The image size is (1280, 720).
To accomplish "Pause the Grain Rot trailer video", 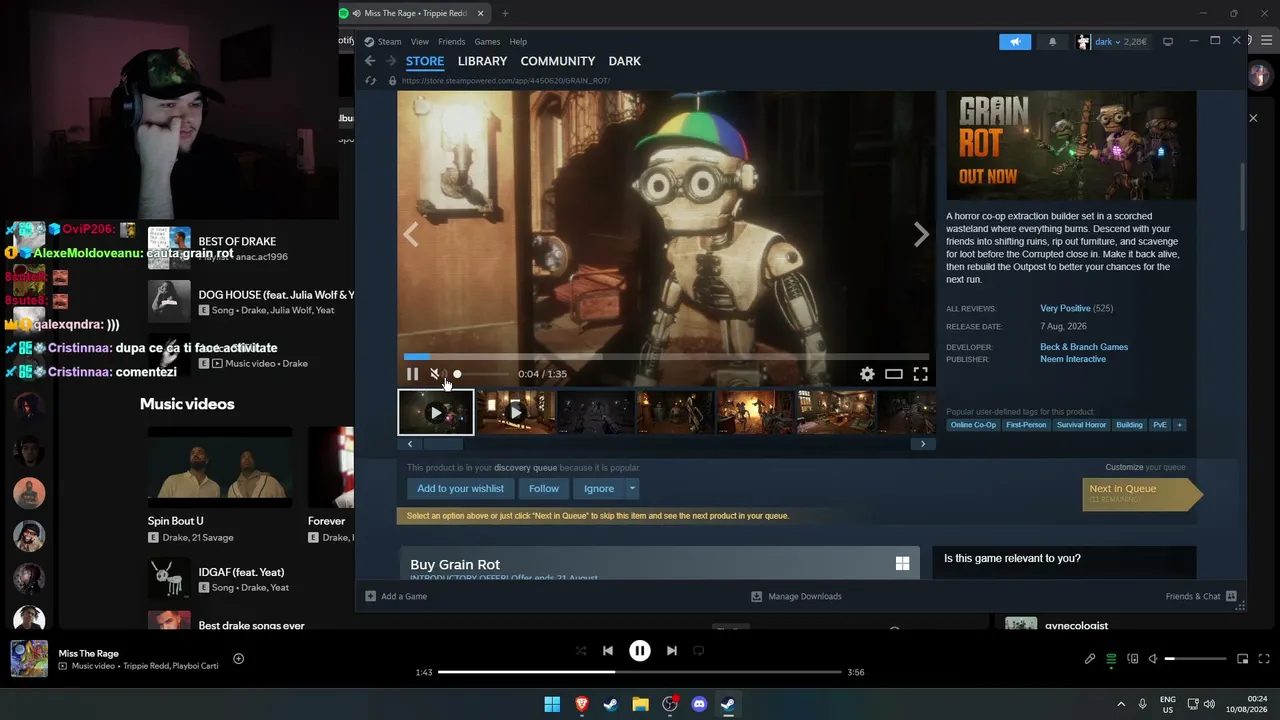I will tap(412, 374).
